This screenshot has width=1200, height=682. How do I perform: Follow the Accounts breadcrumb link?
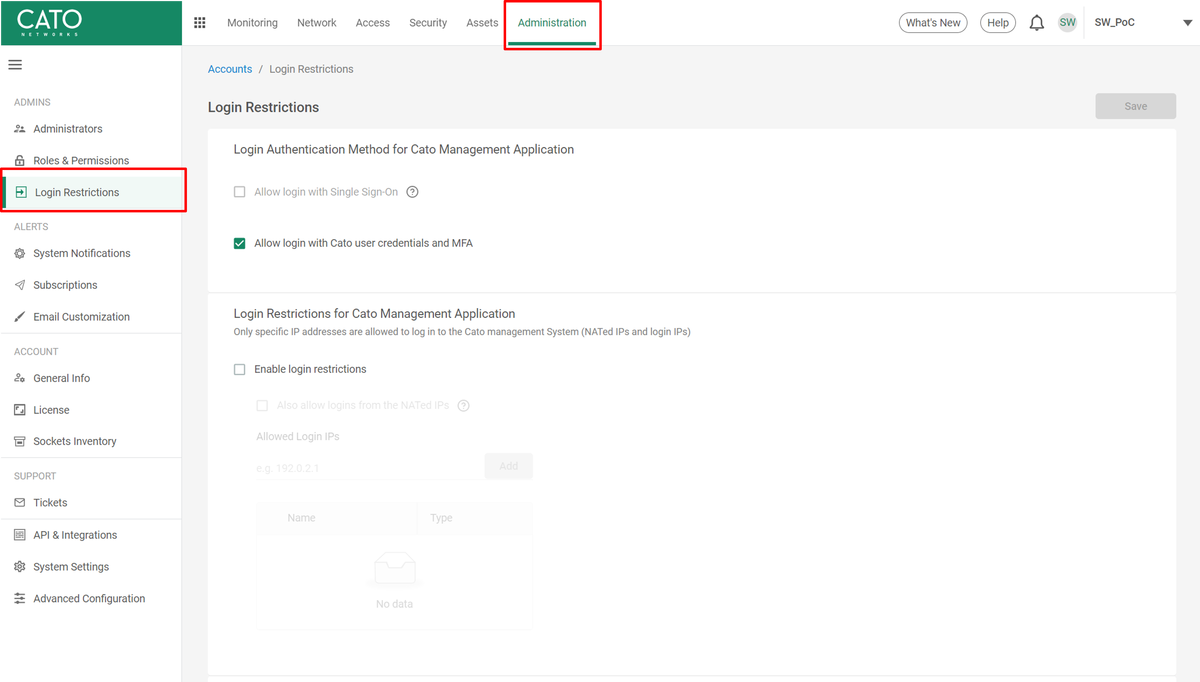(x=230, y=69)
